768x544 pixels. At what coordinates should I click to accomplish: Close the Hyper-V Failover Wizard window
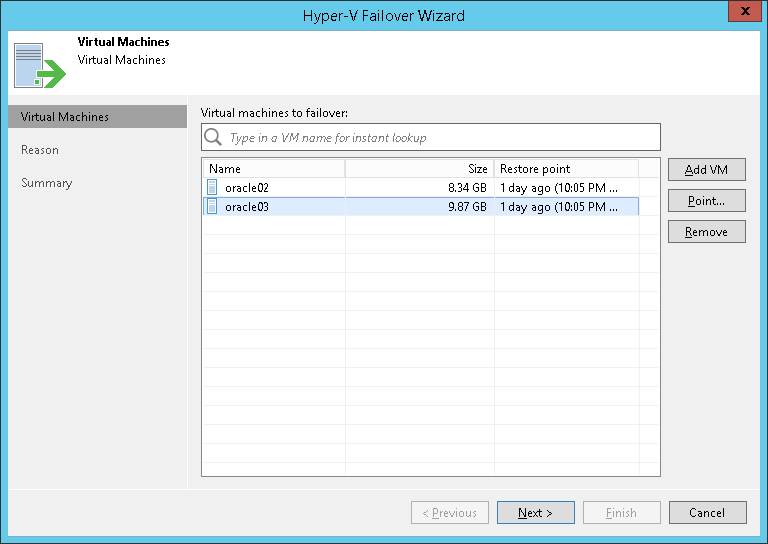pos(741,14)
